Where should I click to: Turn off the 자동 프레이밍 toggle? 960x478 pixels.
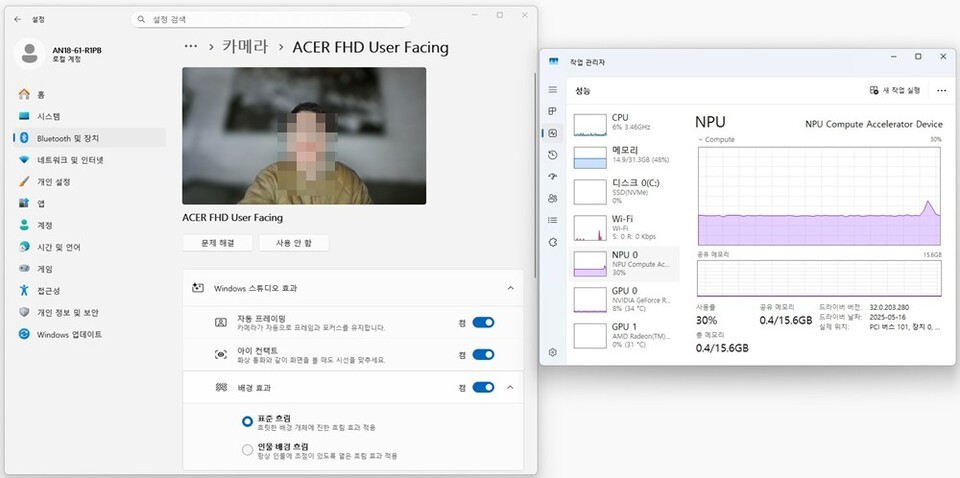(x=483, y=323)
